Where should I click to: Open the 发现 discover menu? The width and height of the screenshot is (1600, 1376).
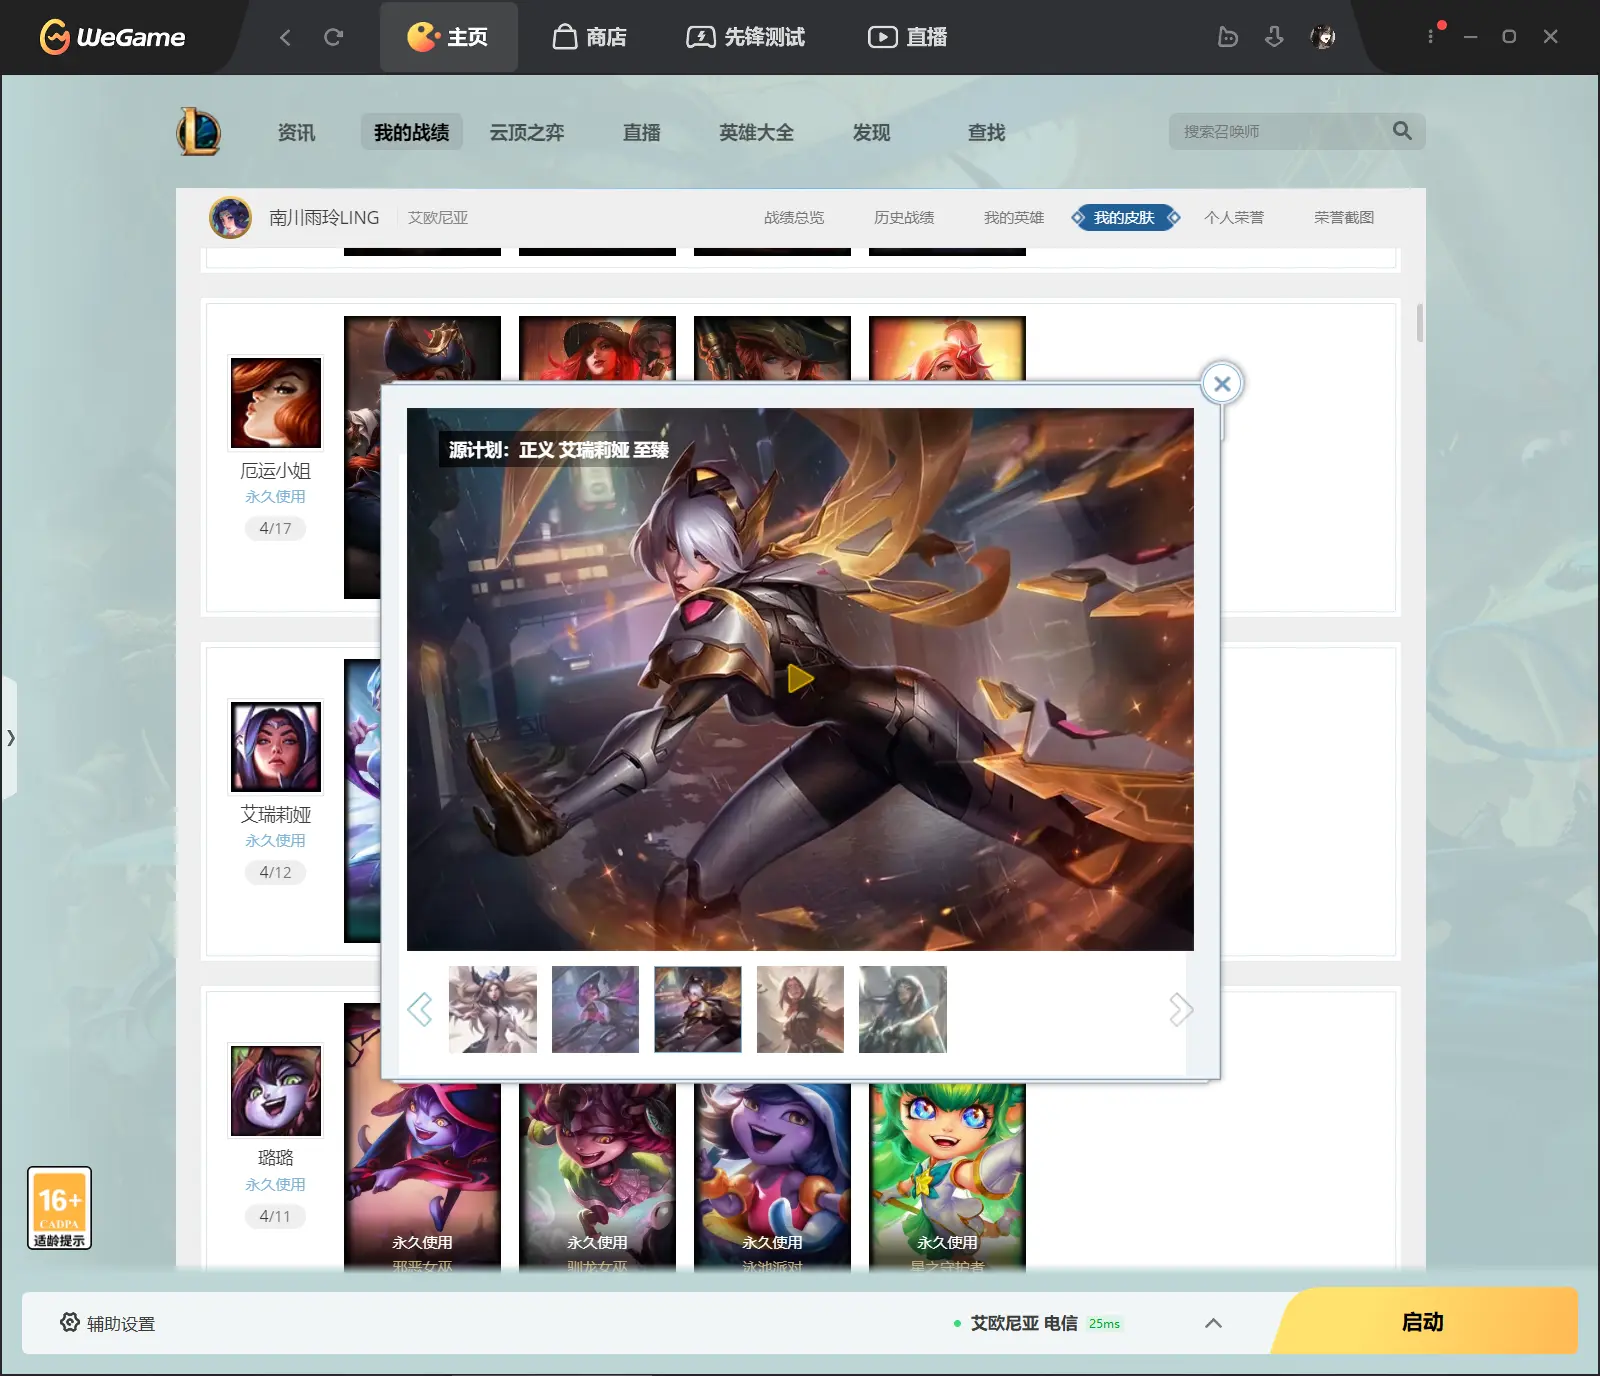coord(872,132)
